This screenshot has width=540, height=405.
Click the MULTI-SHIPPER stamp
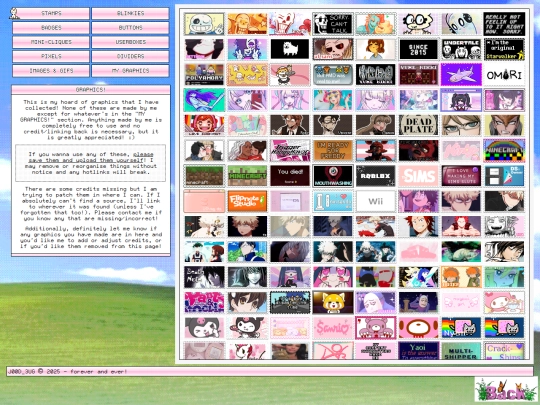[x=461, y=351]
